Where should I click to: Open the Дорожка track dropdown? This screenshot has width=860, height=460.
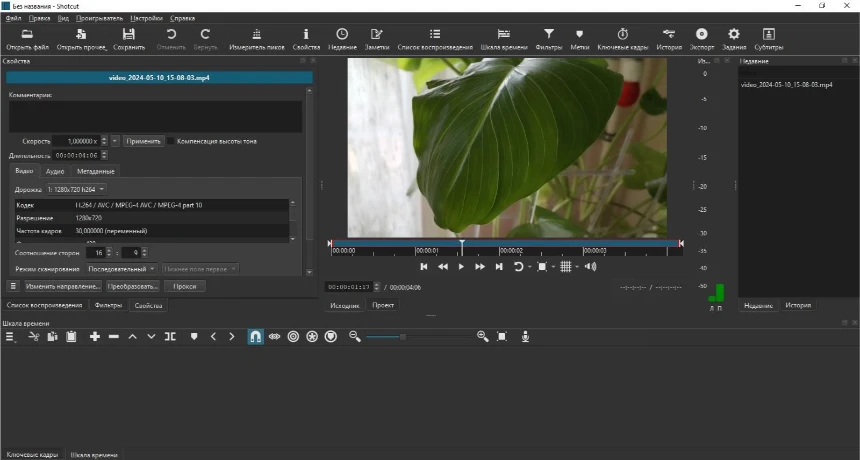click(x=76, y=189)
